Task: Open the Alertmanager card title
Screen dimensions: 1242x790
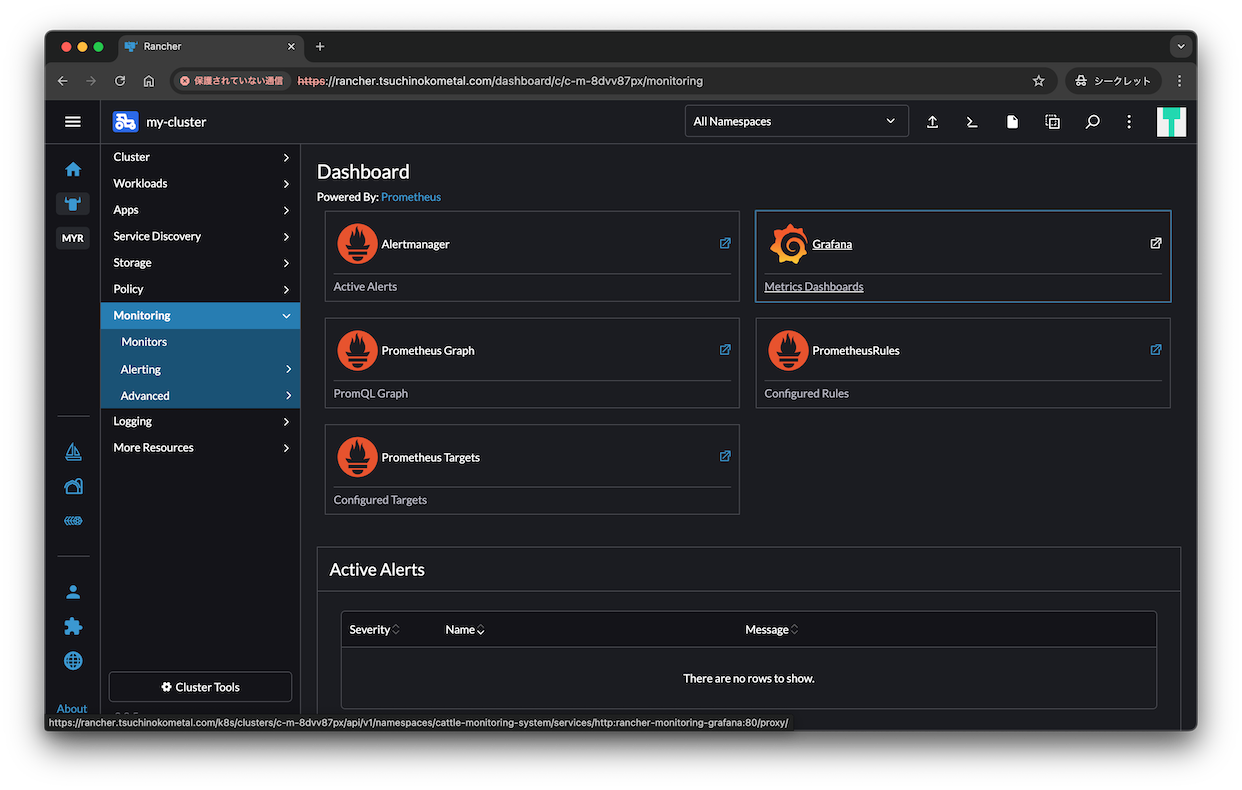Action: point(415,244)
